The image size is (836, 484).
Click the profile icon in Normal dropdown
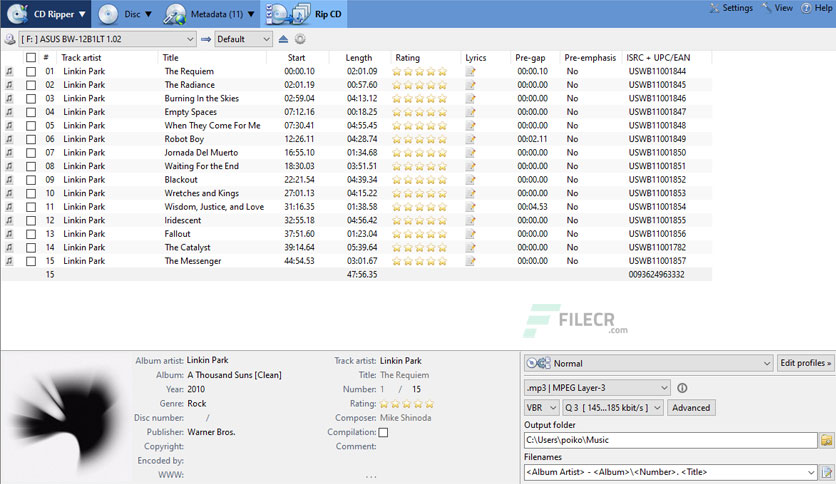coord(538,364)
